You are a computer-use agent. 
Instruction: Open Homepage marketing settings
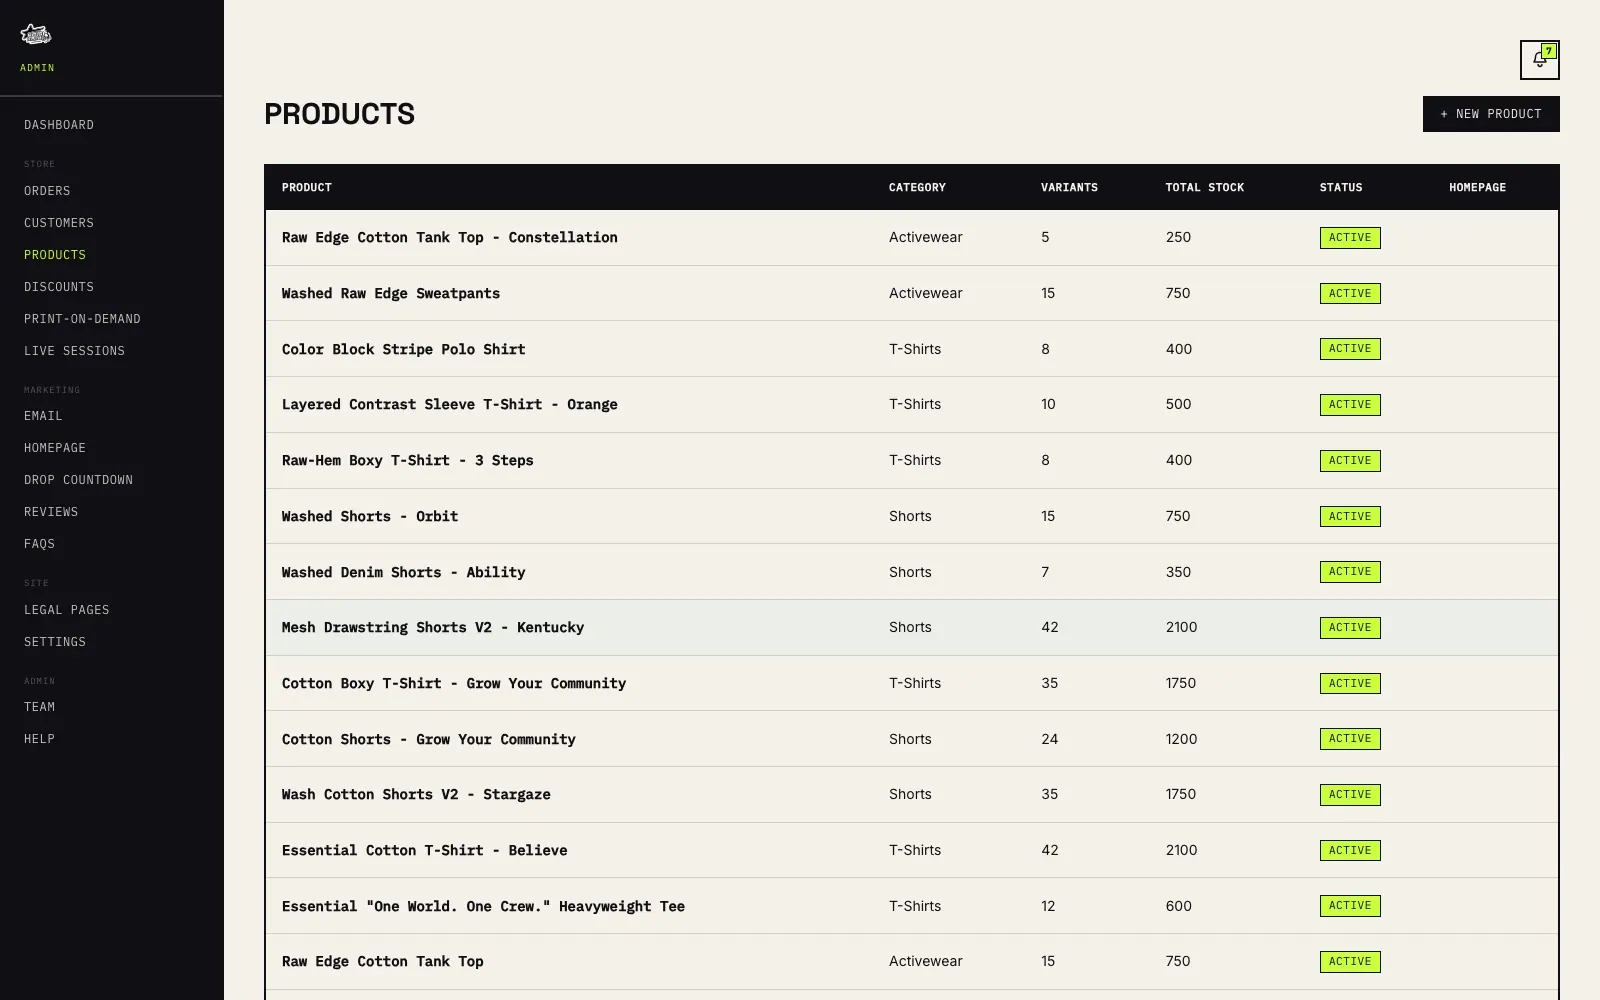click(x=55, y=448)
